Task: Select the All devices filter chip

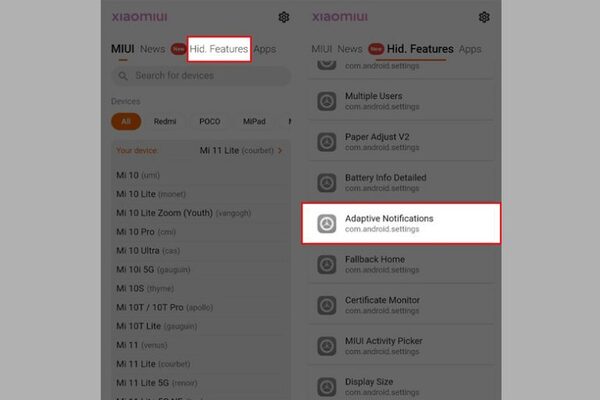Action: pos(126,121)
